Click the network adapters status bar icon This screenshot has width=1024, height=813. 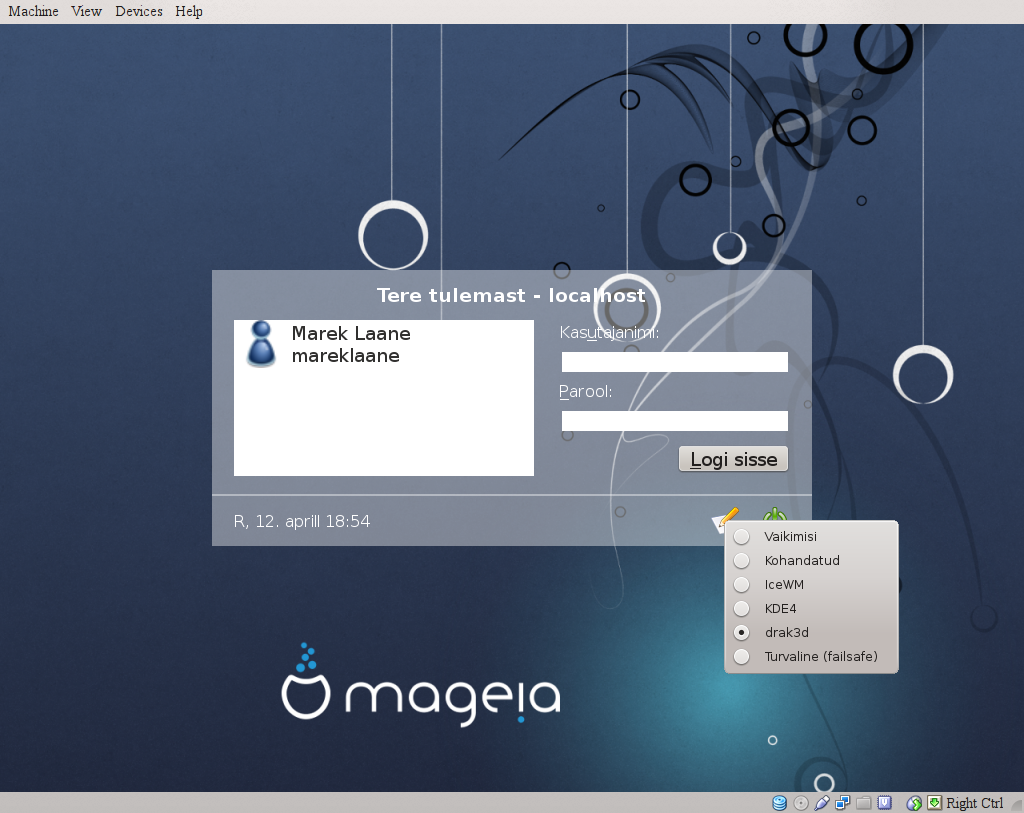[842, 803]
